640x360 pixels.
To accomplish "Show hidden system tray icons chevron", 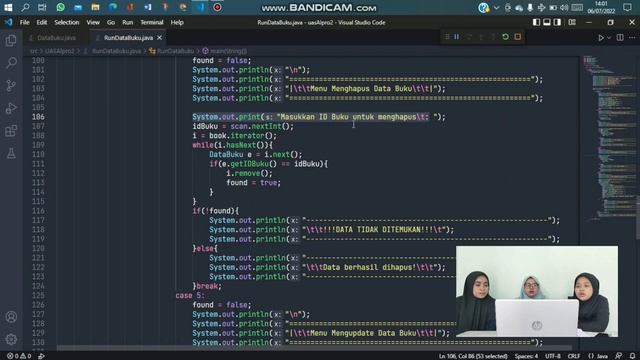I will pos(496,7).
